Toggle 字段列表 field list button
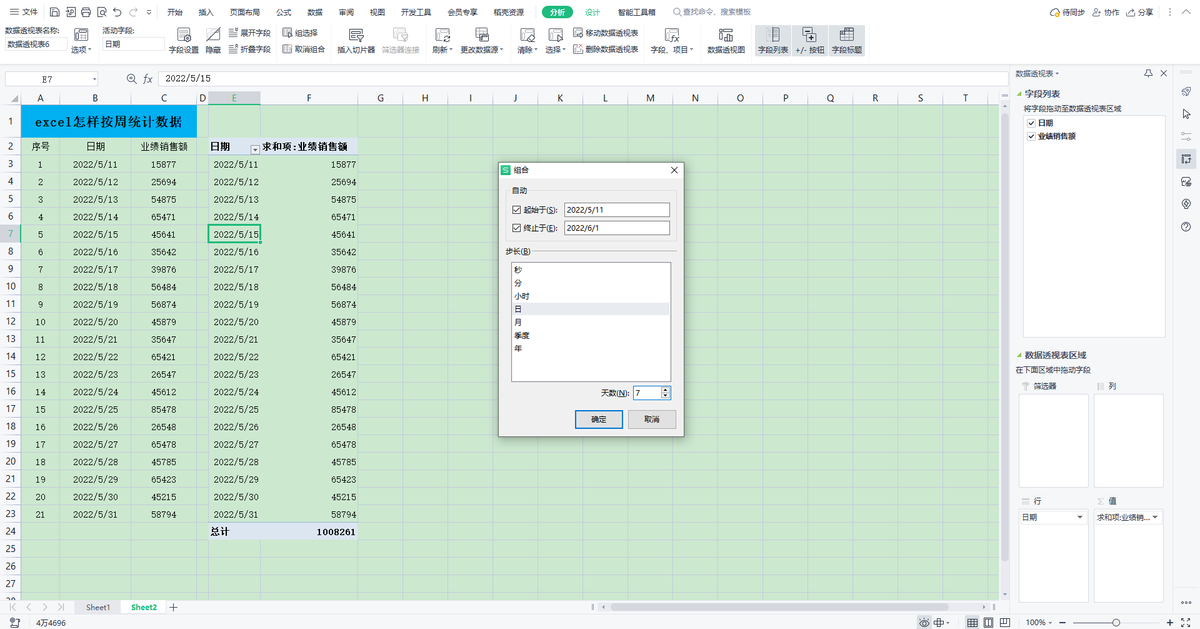This screenshot has height=629, width=1200. coord(772,40)
